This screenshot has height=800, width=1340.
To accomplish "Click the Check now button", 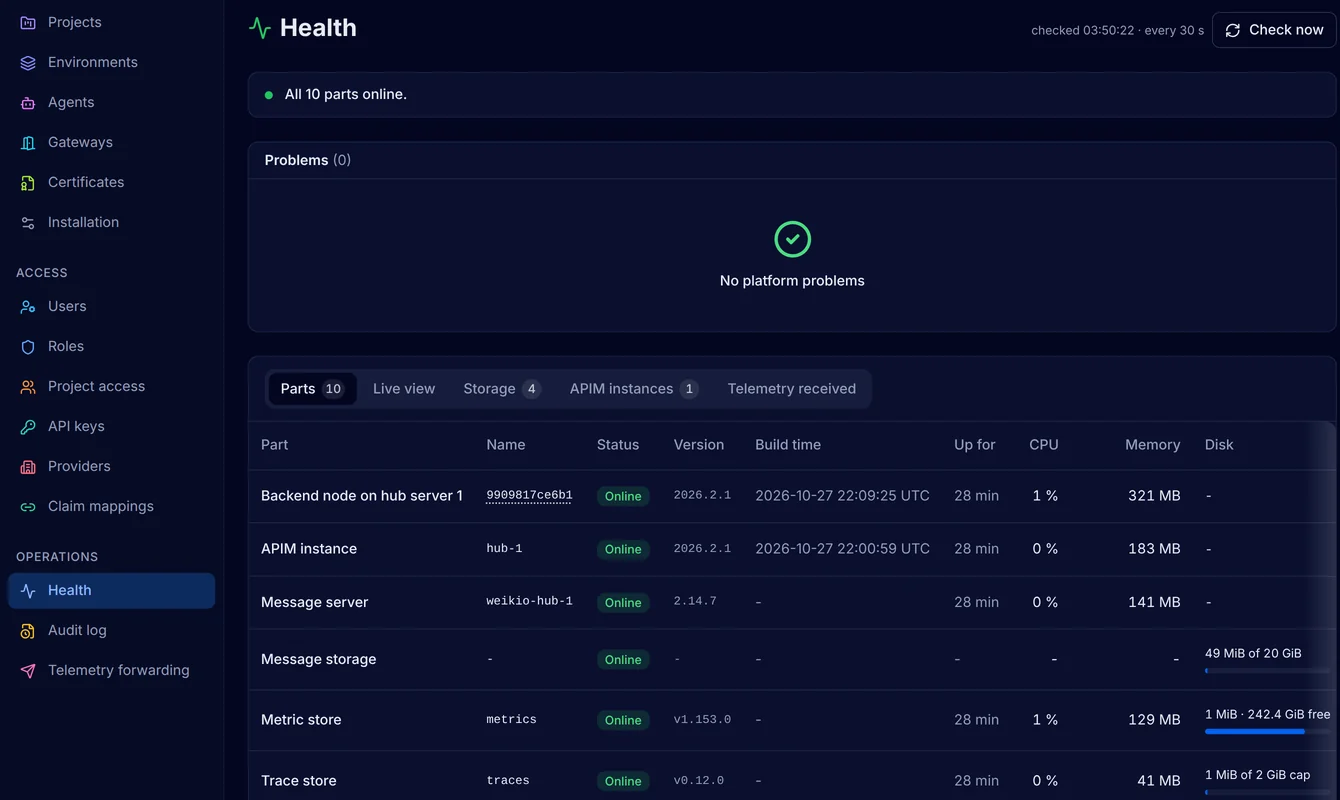I will point(1274,30).
